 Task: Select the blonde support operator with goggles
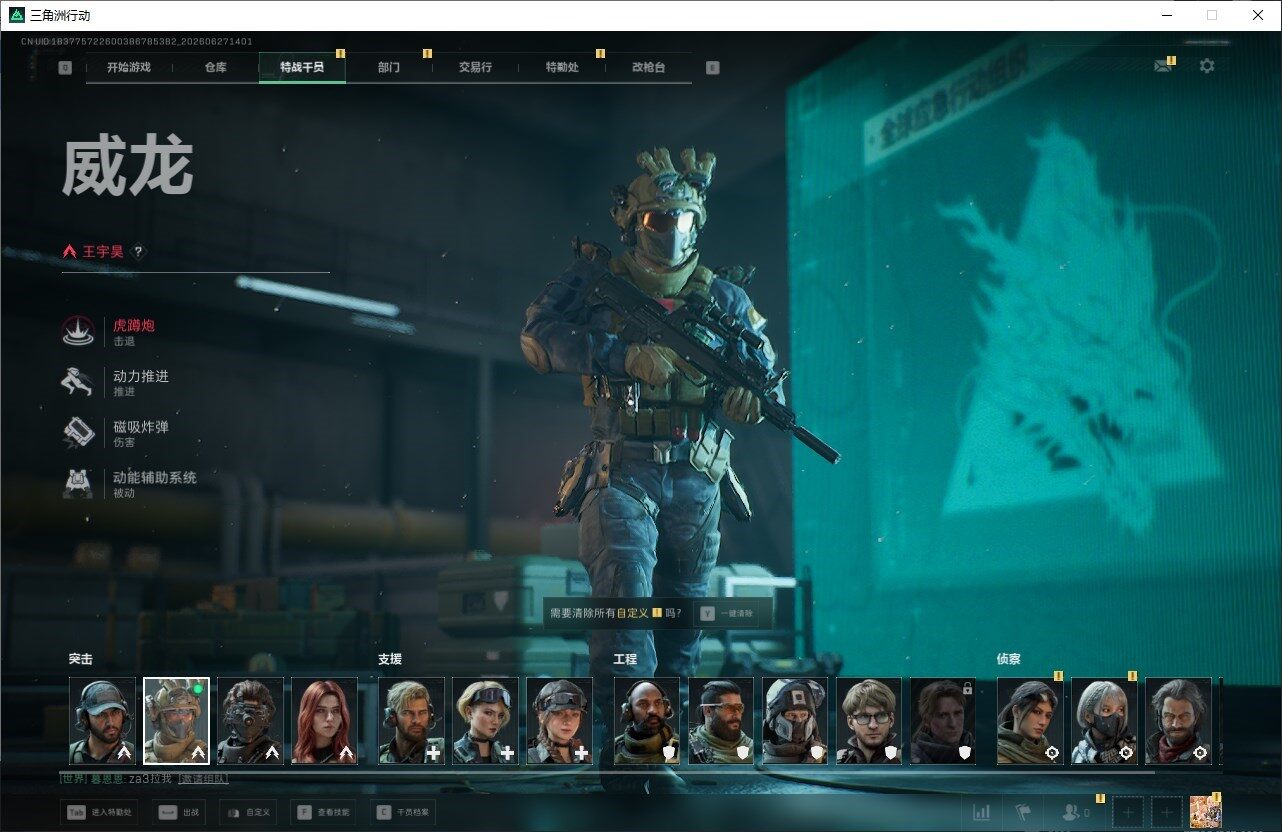(485, 721)
